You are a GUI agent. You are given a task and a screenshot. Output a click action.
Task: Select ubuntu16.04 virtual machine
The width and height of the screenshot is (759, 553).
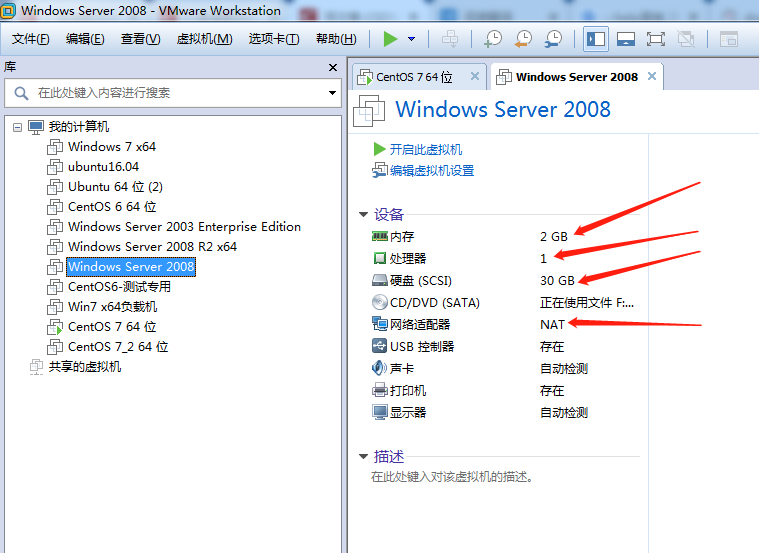point(103,167)
